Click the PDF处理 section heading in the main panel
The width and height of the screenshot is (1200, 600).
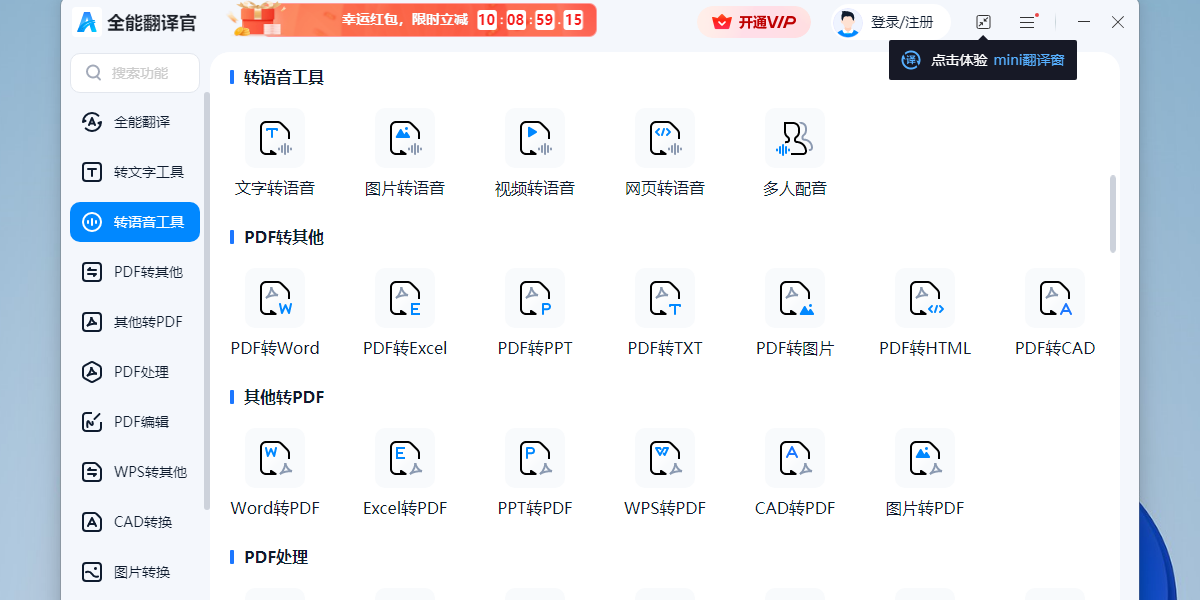click(276, 557)
